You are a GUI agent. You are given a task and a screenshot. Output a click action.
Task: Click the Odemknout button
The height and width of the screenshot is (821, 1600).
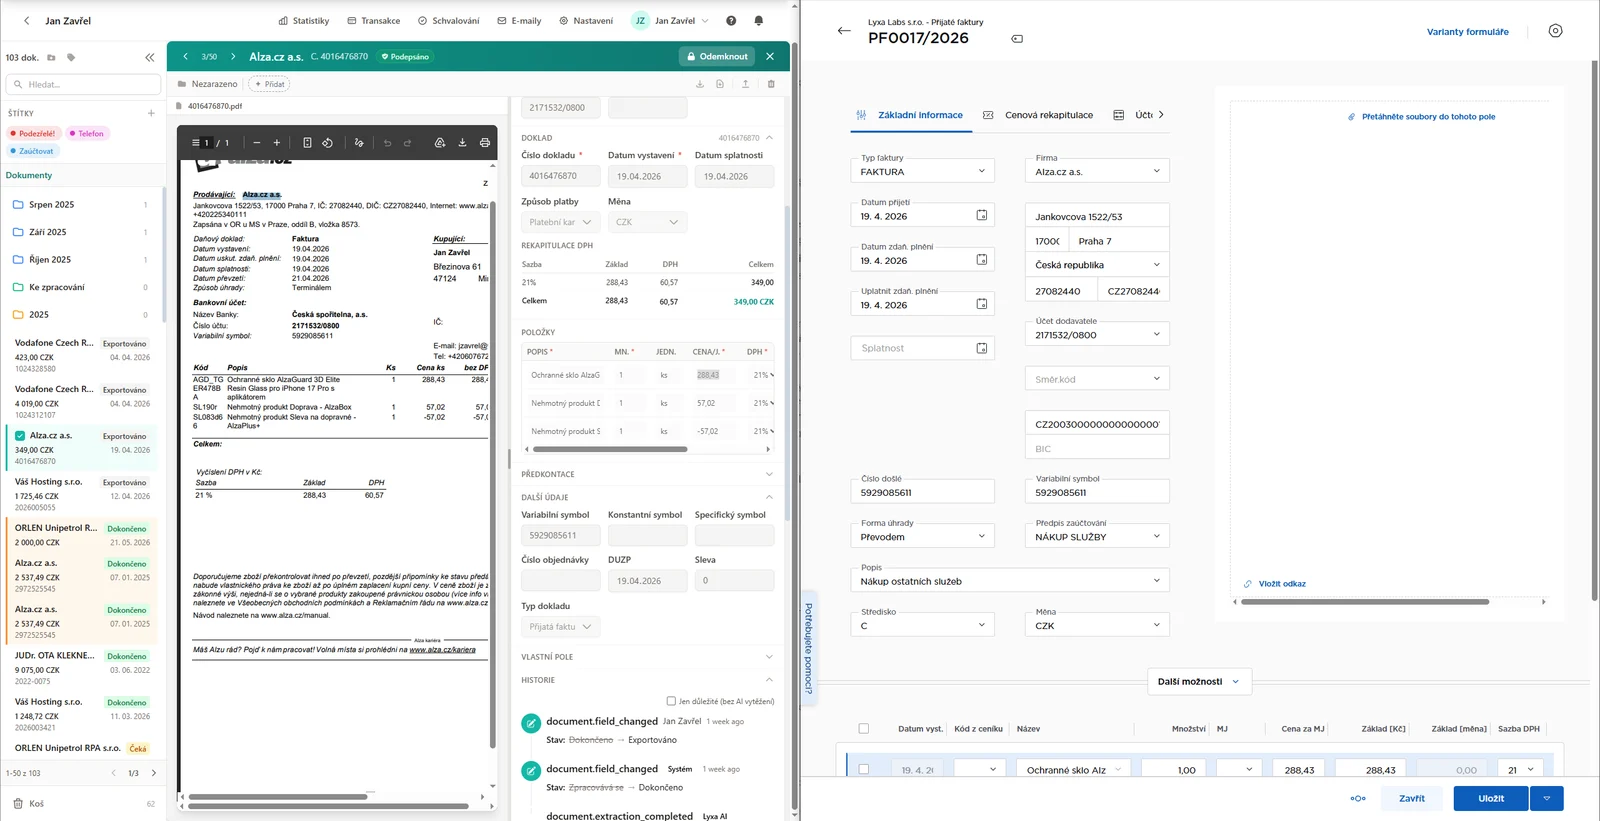(x=716, y=57)
